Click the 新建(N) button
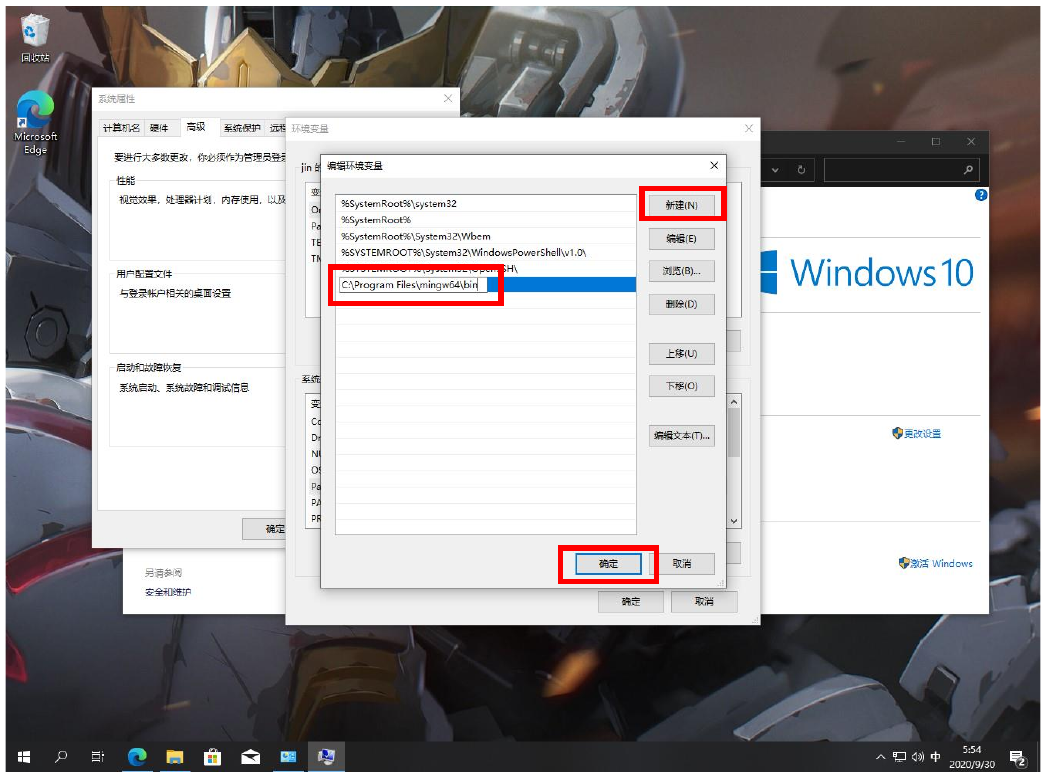Image resolution: width=1049 pixels, height=780 pixels. [x=681, y=205]
